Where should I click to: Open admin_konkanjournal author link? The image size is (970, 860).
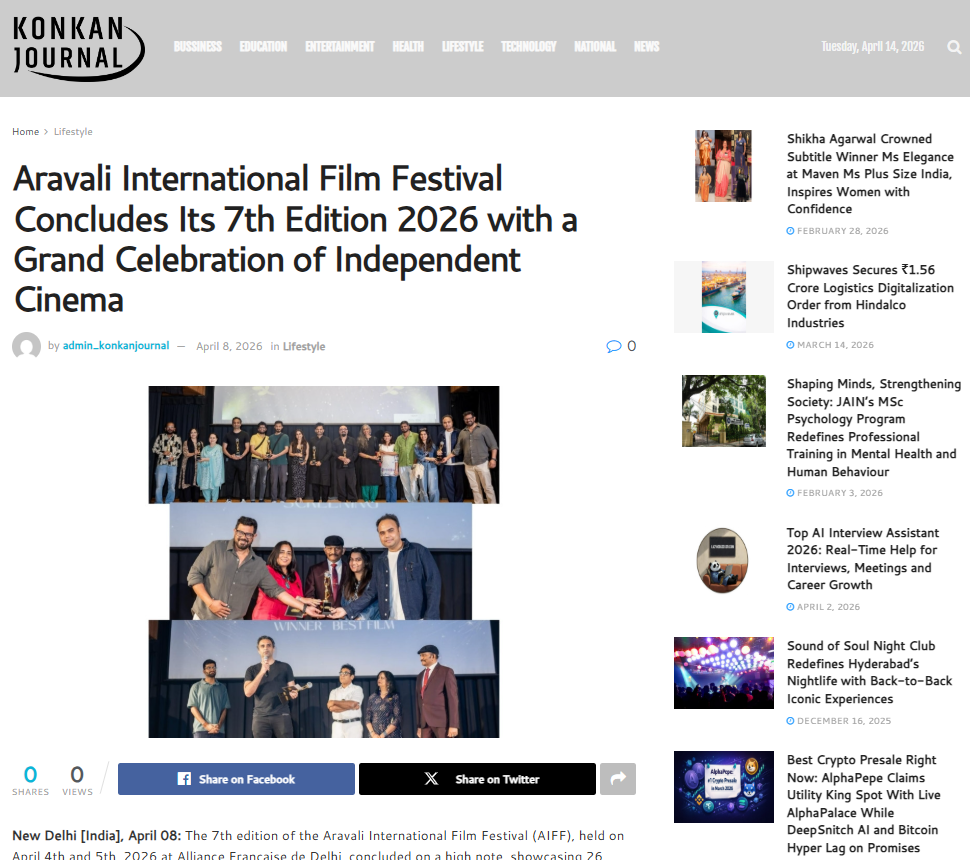pyautogui.click(x=116, y=346)
